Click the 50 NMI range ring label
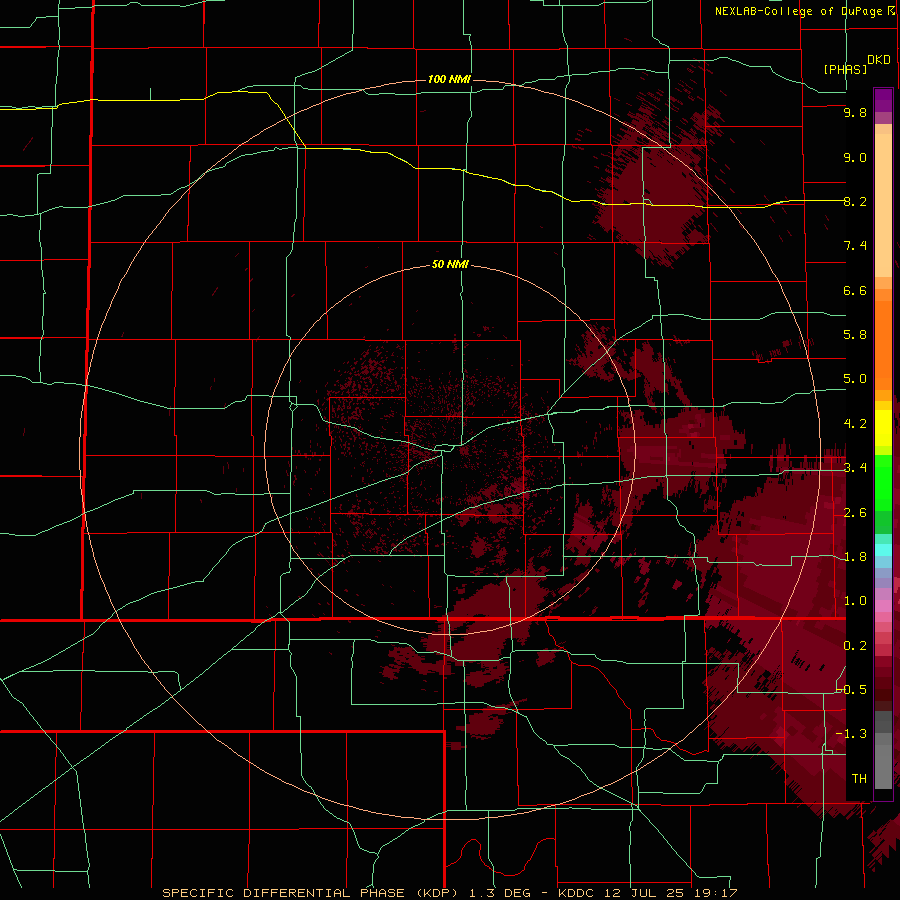900x900 pixels. tap(450, 264)
